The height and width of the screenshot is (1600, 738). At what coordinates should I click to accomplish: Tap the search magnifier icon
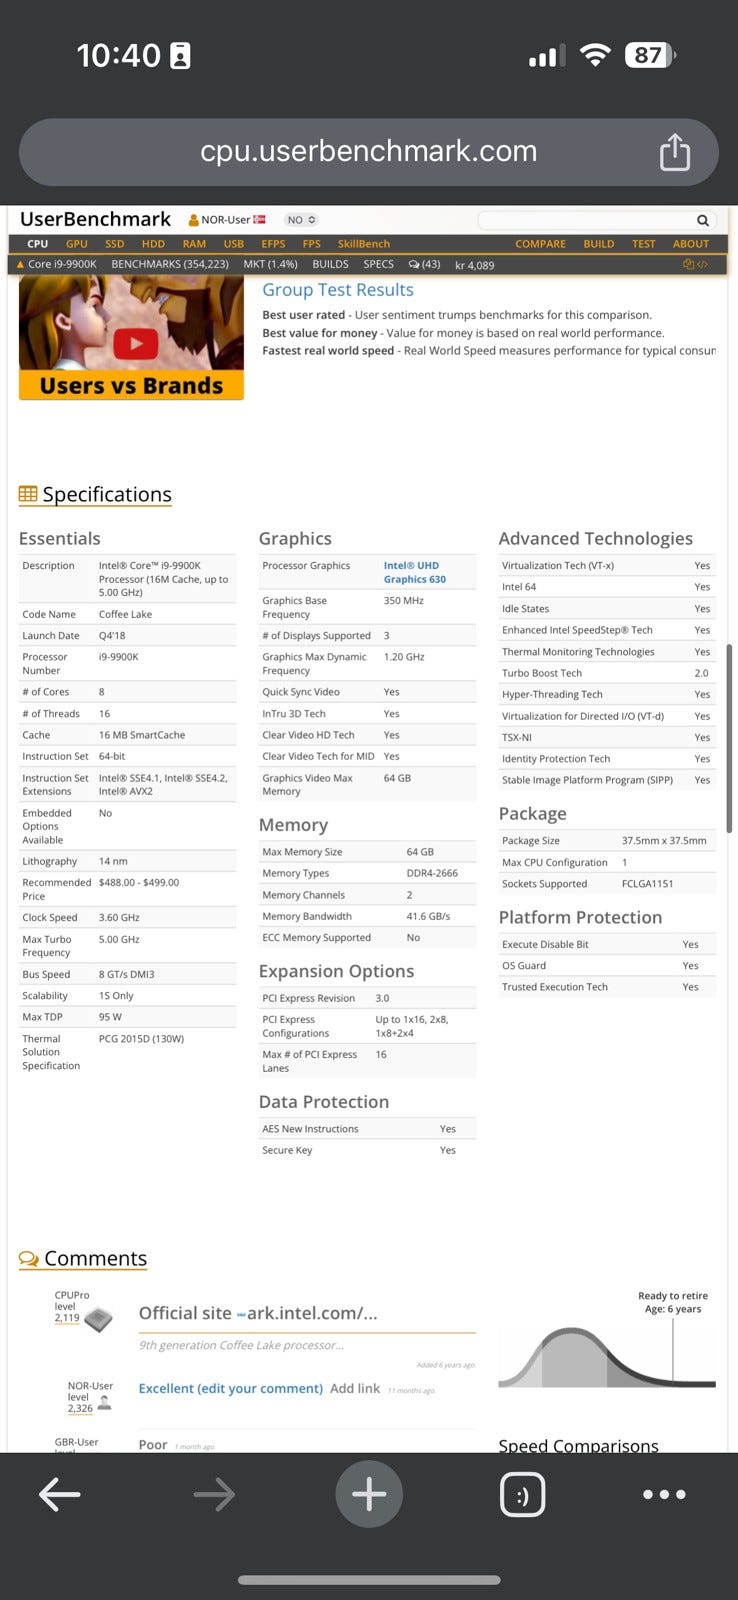[703, 220]
